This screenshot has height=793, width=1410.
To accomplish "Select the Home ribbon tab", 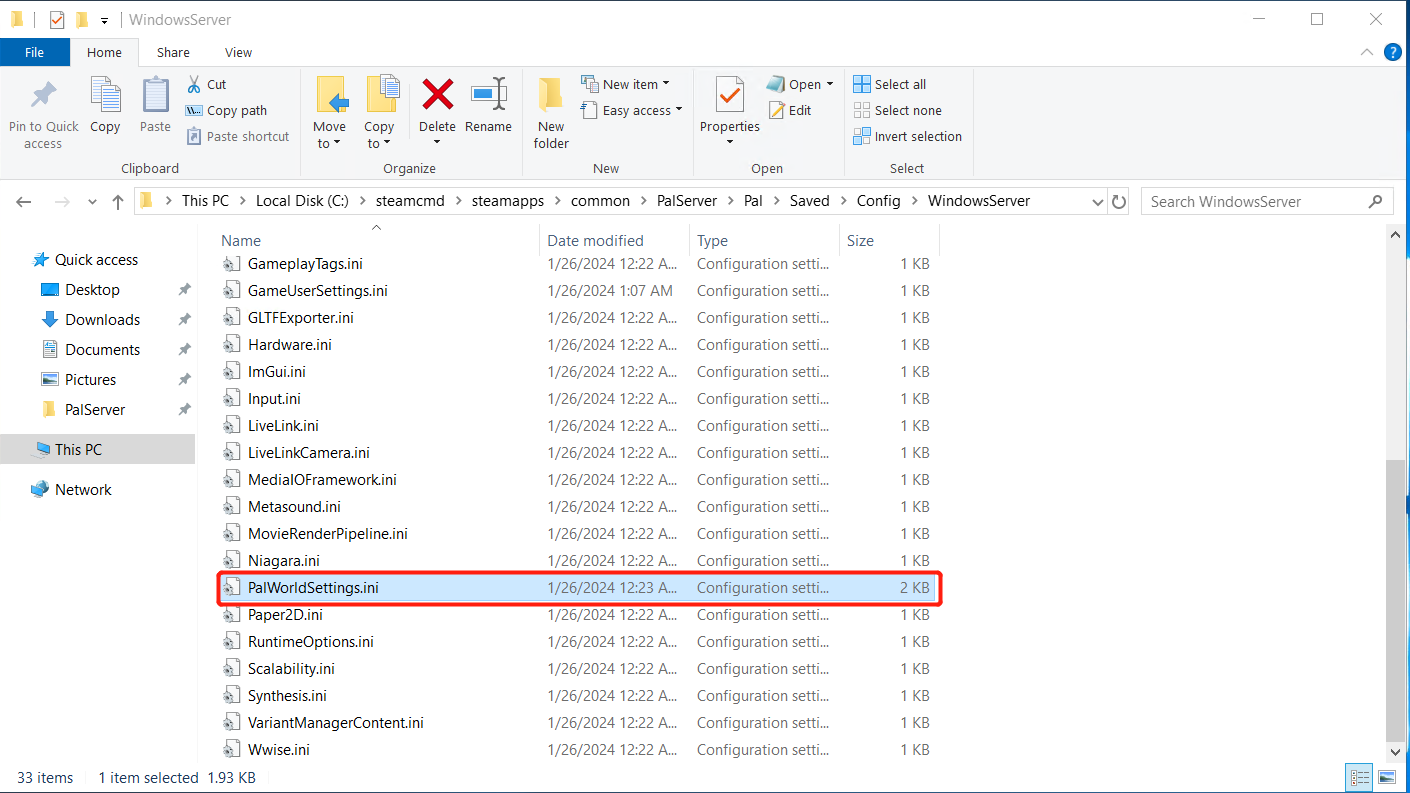I will [x=105, y=52].
